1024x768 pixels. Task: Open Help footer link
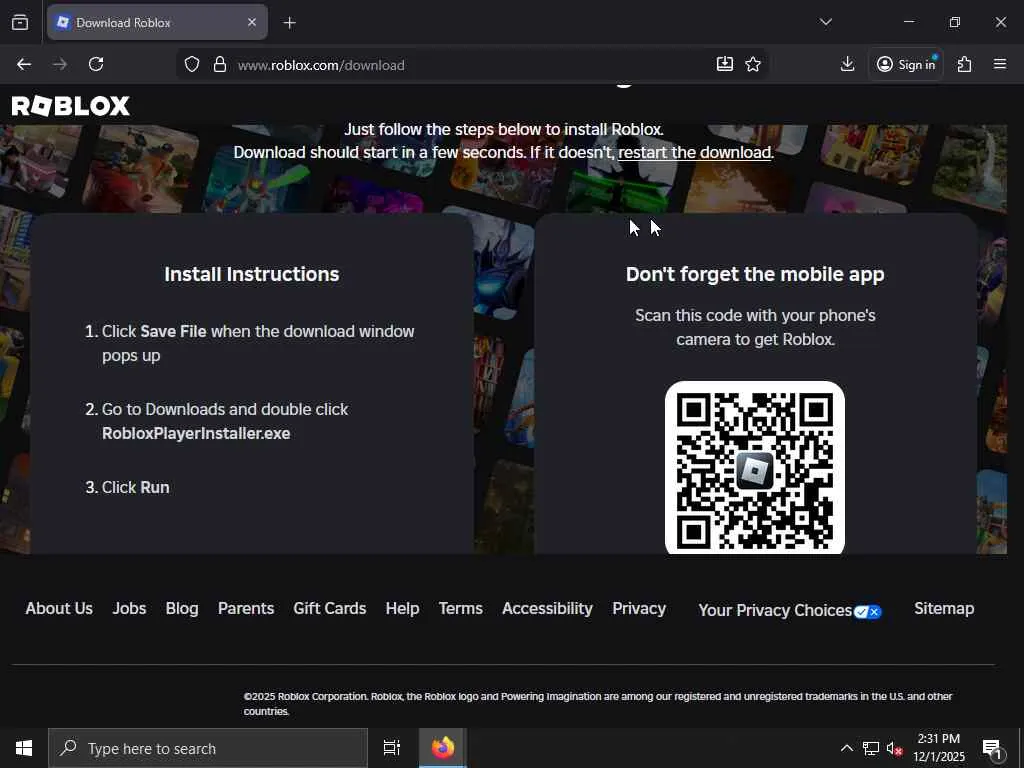(402, 609)
